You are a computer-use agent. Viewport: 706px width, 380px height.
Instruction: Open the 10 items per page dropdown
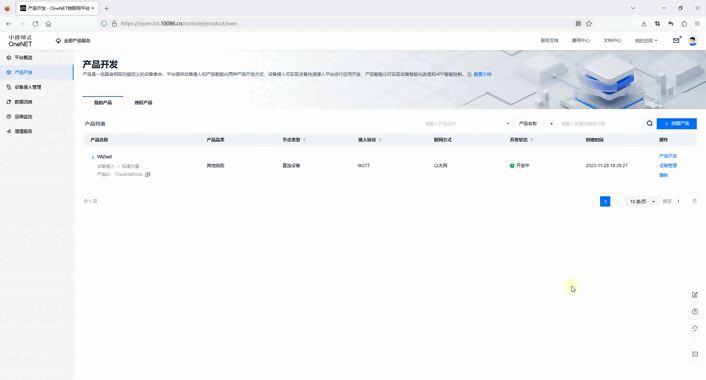click(x=642, y=201)
